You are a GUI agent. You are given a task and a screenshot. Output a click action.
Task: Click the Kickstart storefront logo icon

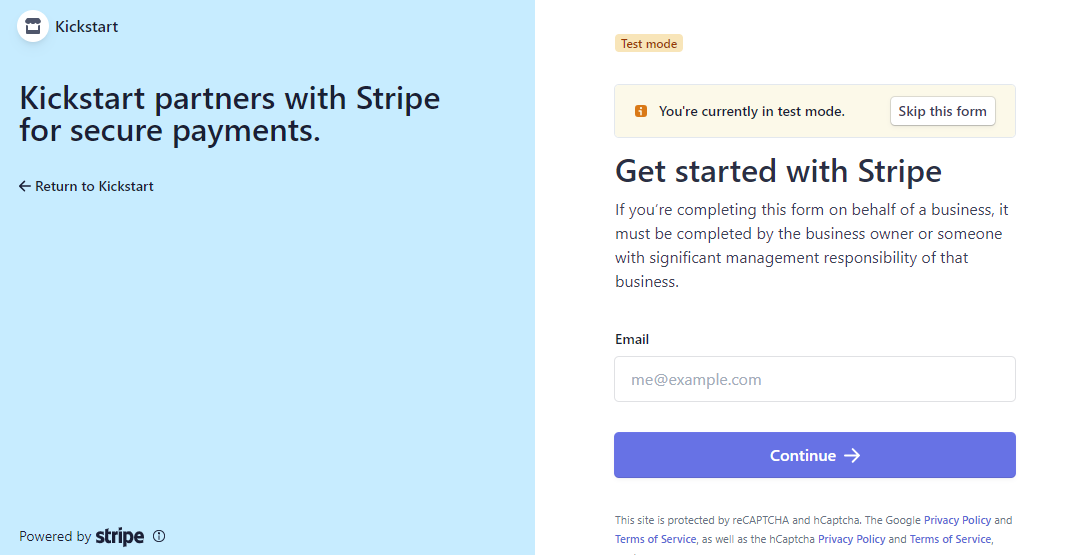point(32,27)
